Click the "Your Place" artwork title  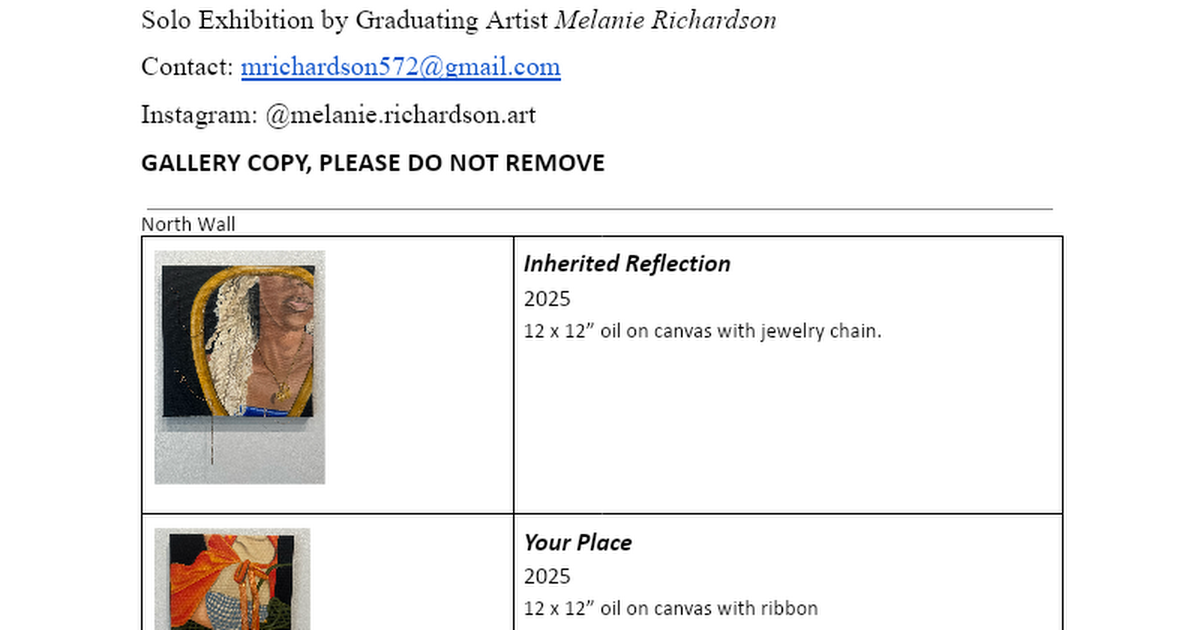click(578, 542)
